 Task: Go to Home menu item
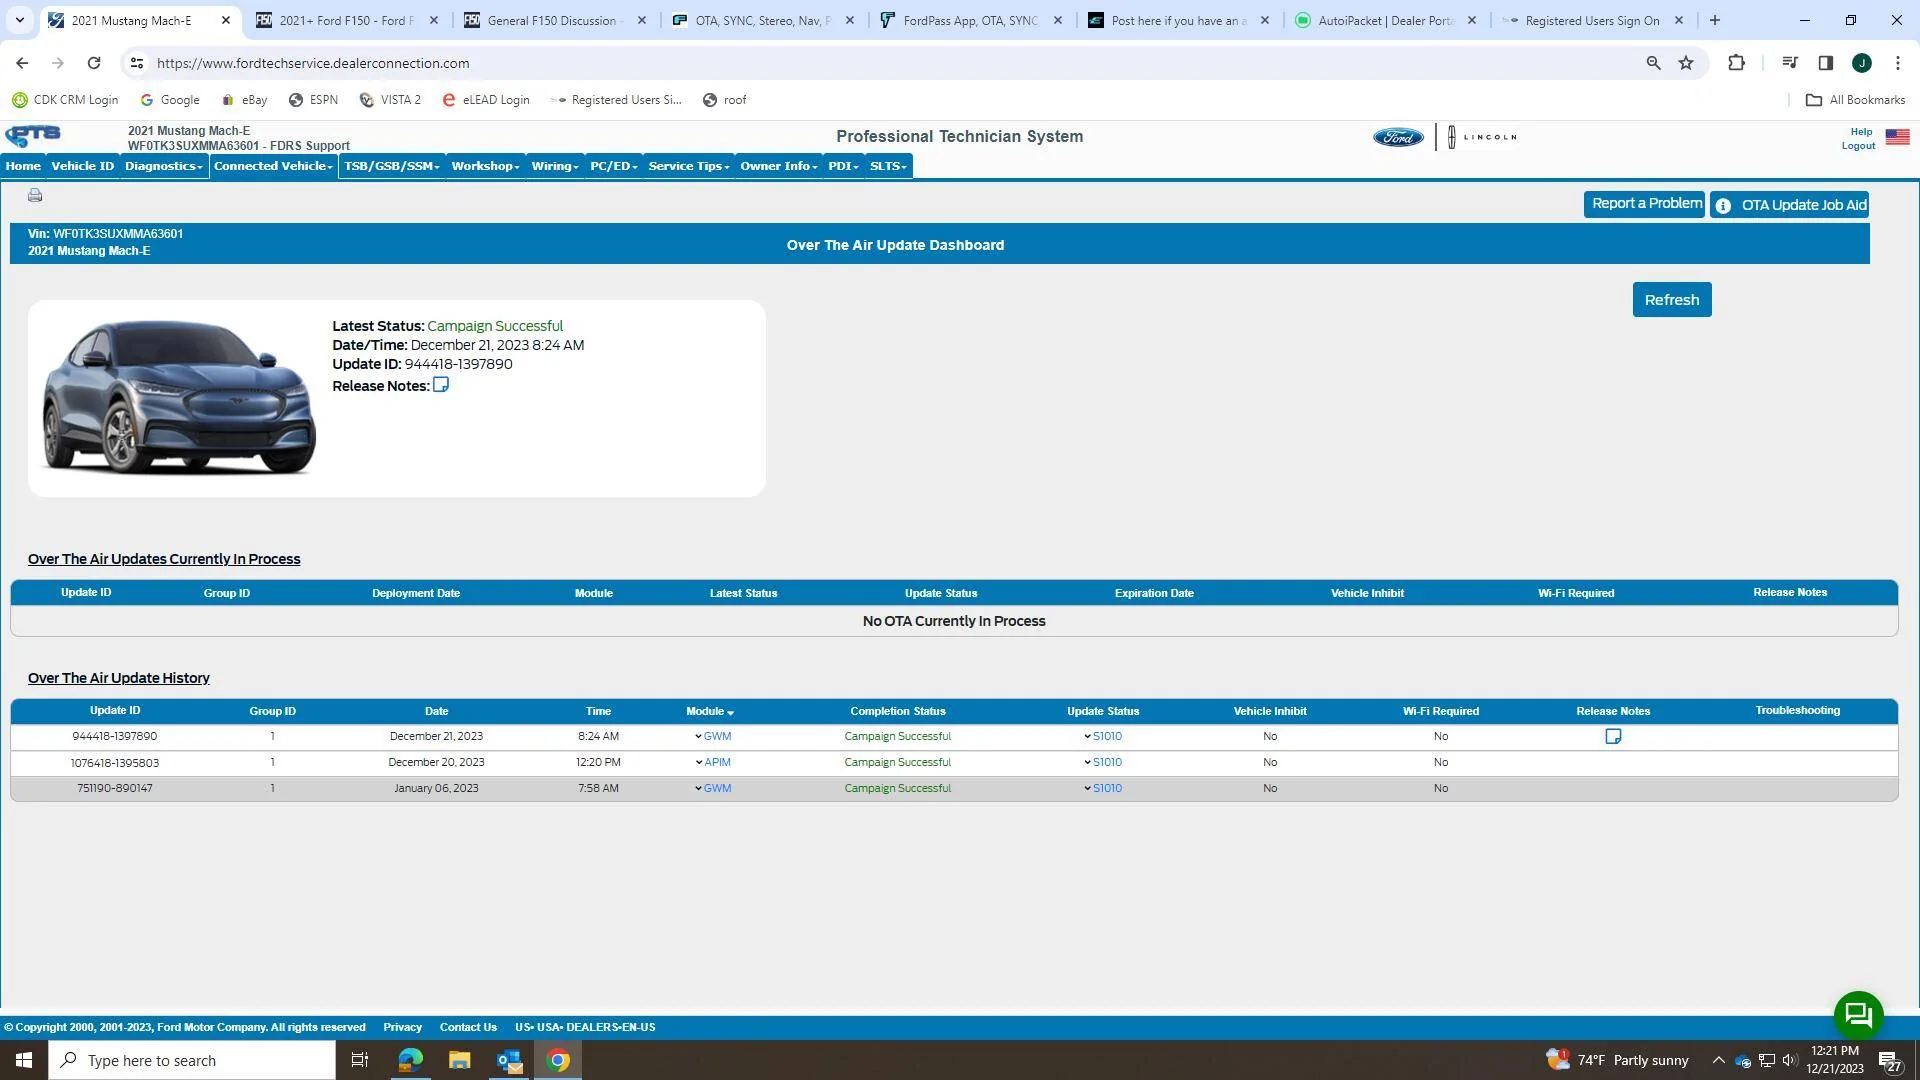pos(23,166)
